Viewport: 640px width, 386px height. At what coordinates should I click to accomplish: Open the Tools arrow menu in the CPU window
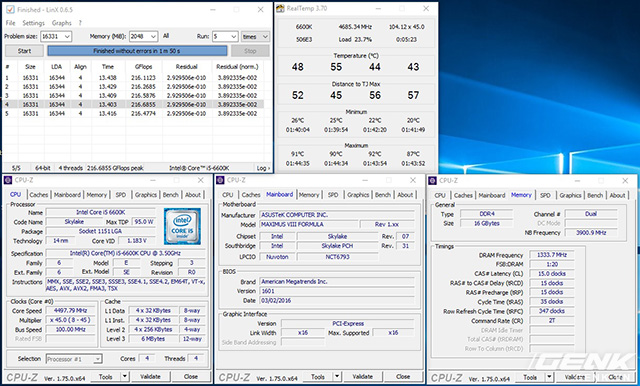coord(125,377)
